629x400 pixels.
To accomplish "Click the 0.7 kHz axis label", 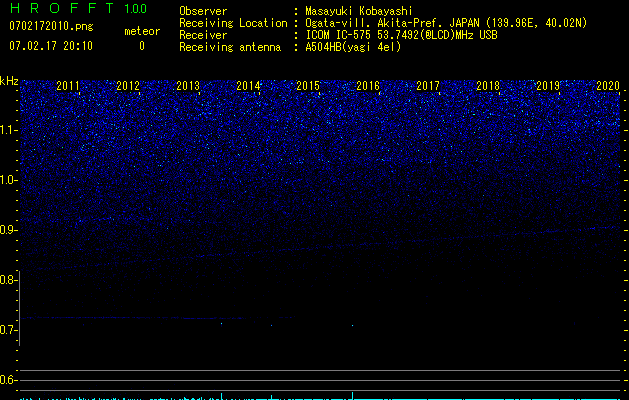I will [8, 330].
